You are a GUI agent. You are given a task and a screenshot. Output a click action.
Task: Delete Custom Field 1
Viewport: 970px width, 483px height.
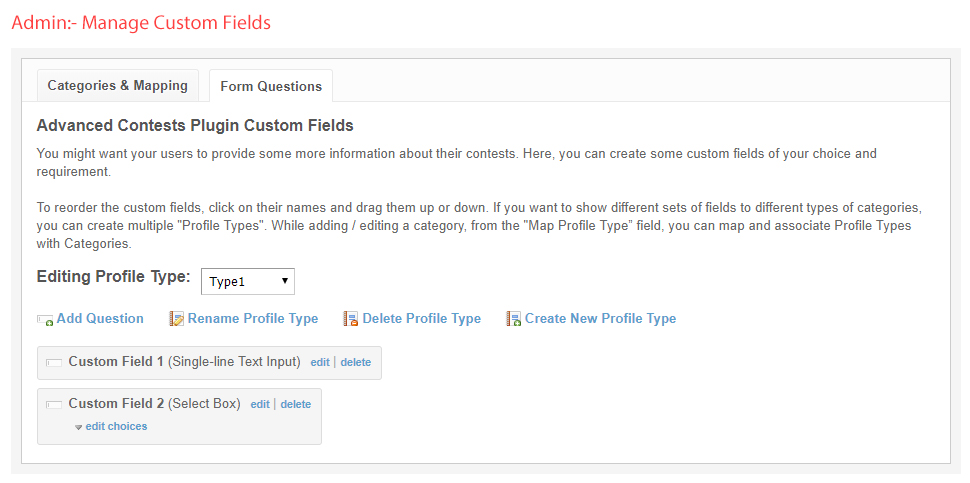pyautogui.click(x=355, y=363)
